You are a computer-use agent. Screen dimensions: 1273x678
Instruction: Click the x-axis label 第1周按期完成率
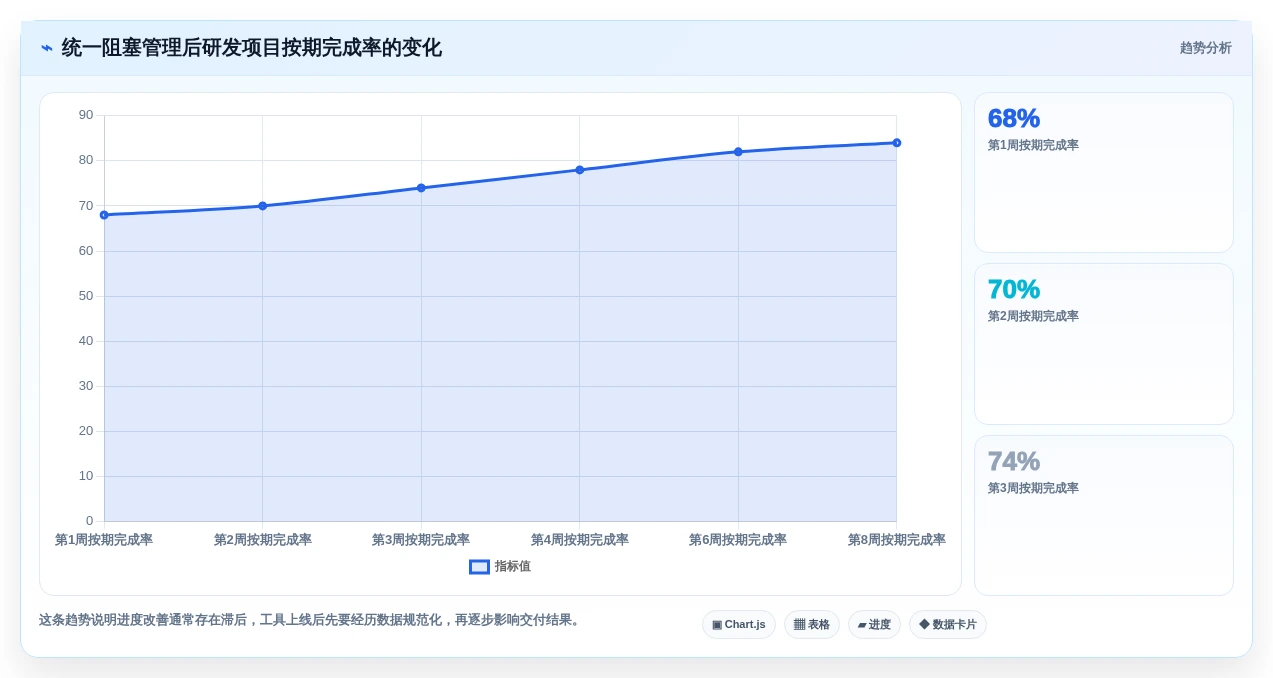click(x=104, y=540)
